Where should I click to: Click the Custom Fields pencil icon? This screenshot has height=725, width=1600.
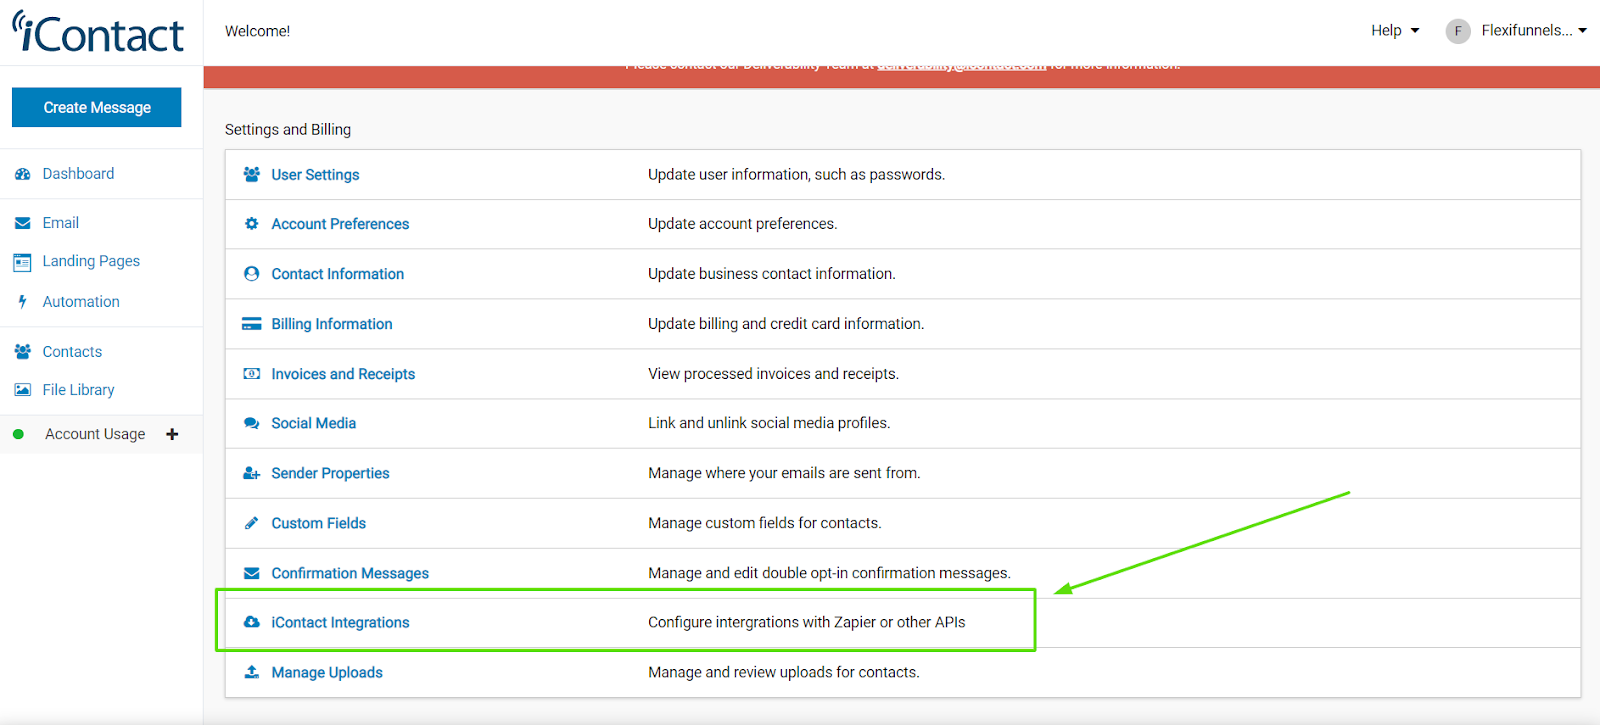point(252,523)
